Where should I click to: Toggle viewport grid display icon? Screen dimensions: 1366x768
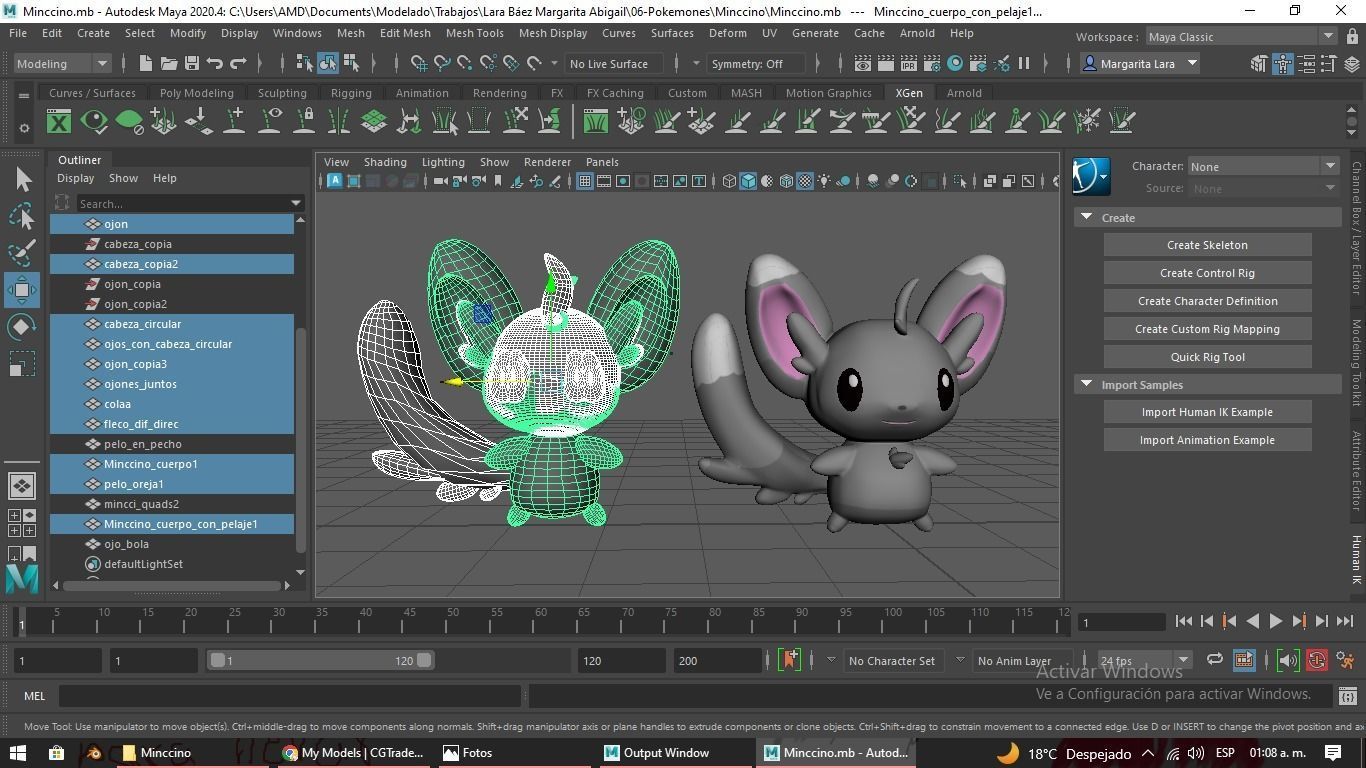(x=585, y=181)
